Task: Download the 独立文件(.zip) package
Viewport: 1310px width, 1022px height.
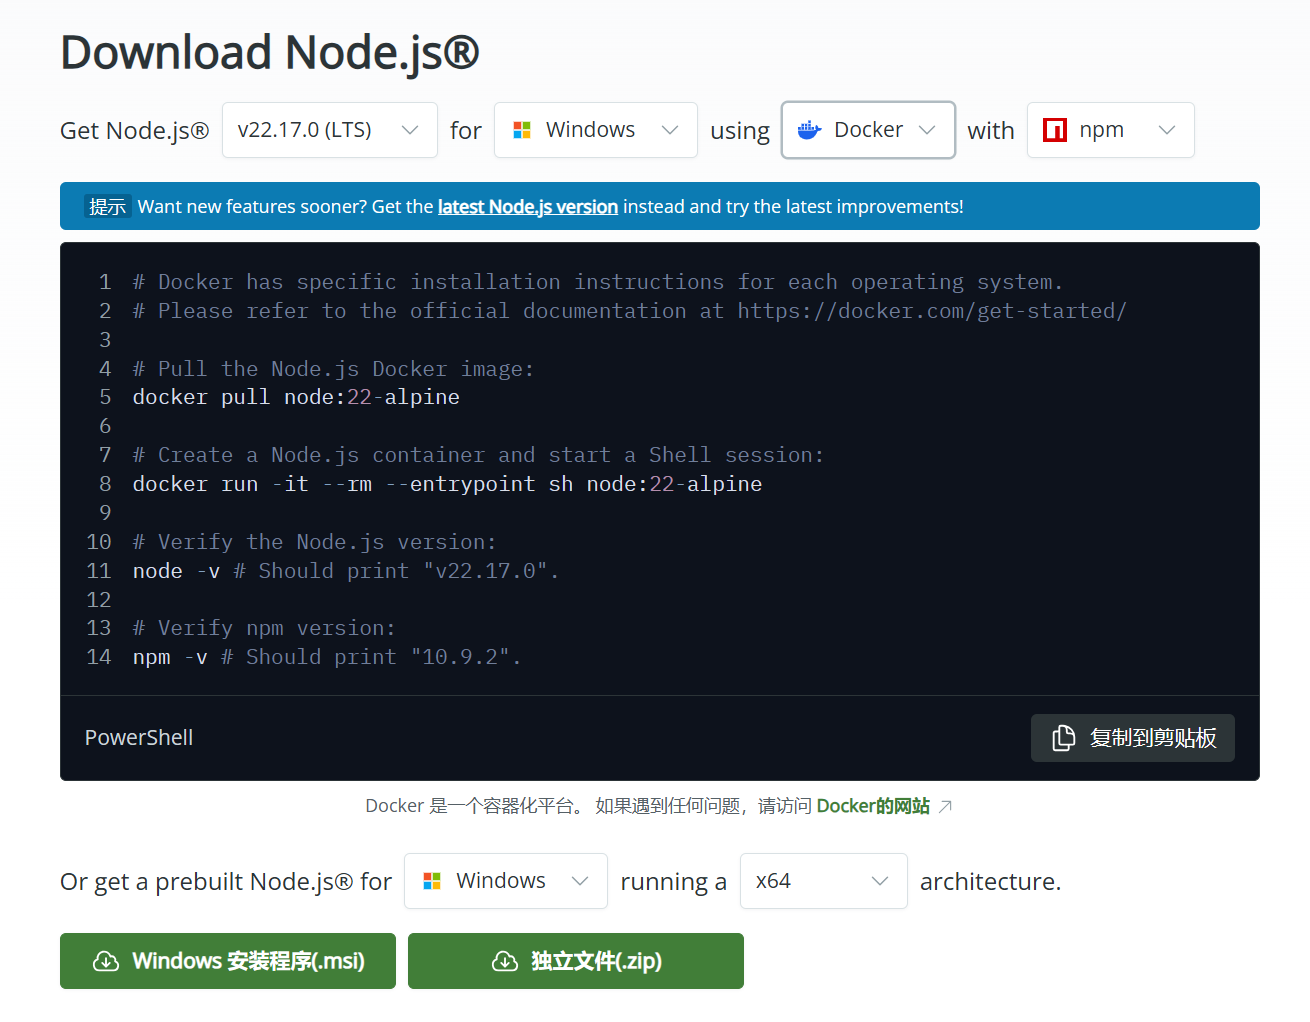Action: point(575,961)
